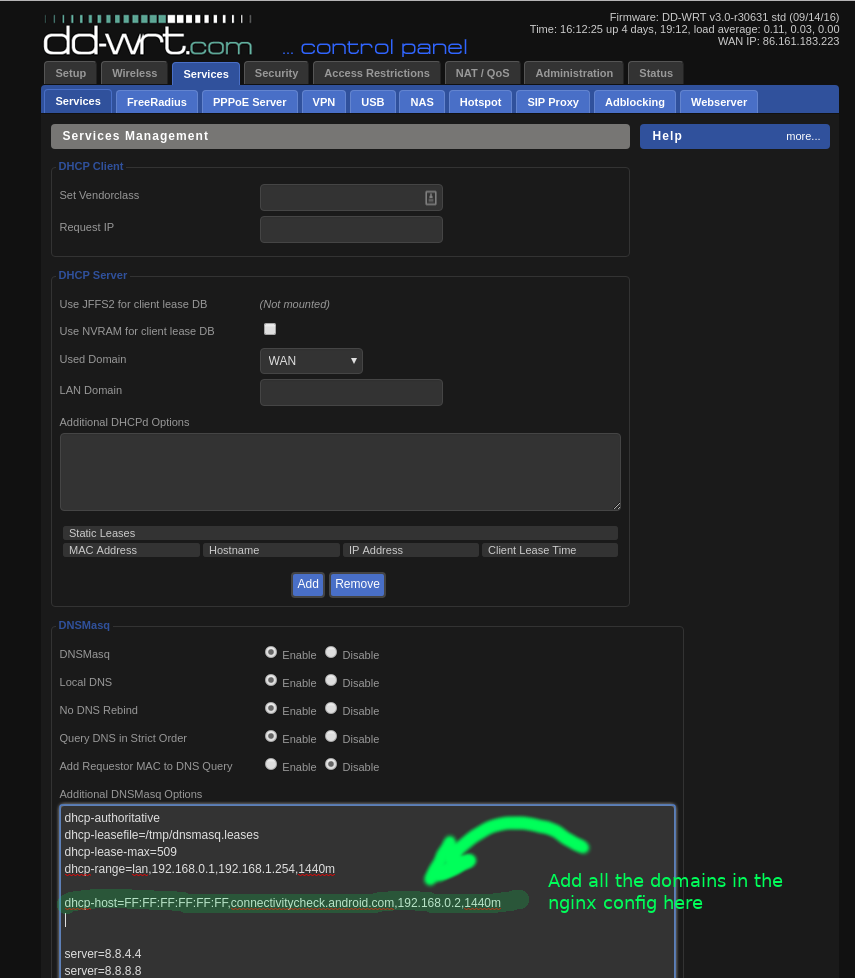
Task: Select Enable for Query DNS in Strict Order
Action: (271, 737)
